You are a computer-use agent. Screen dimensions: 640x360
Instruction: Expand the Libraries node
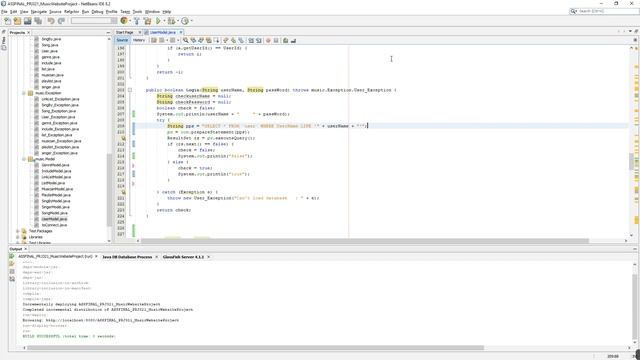pyautogui.click(x=18, y=237)
